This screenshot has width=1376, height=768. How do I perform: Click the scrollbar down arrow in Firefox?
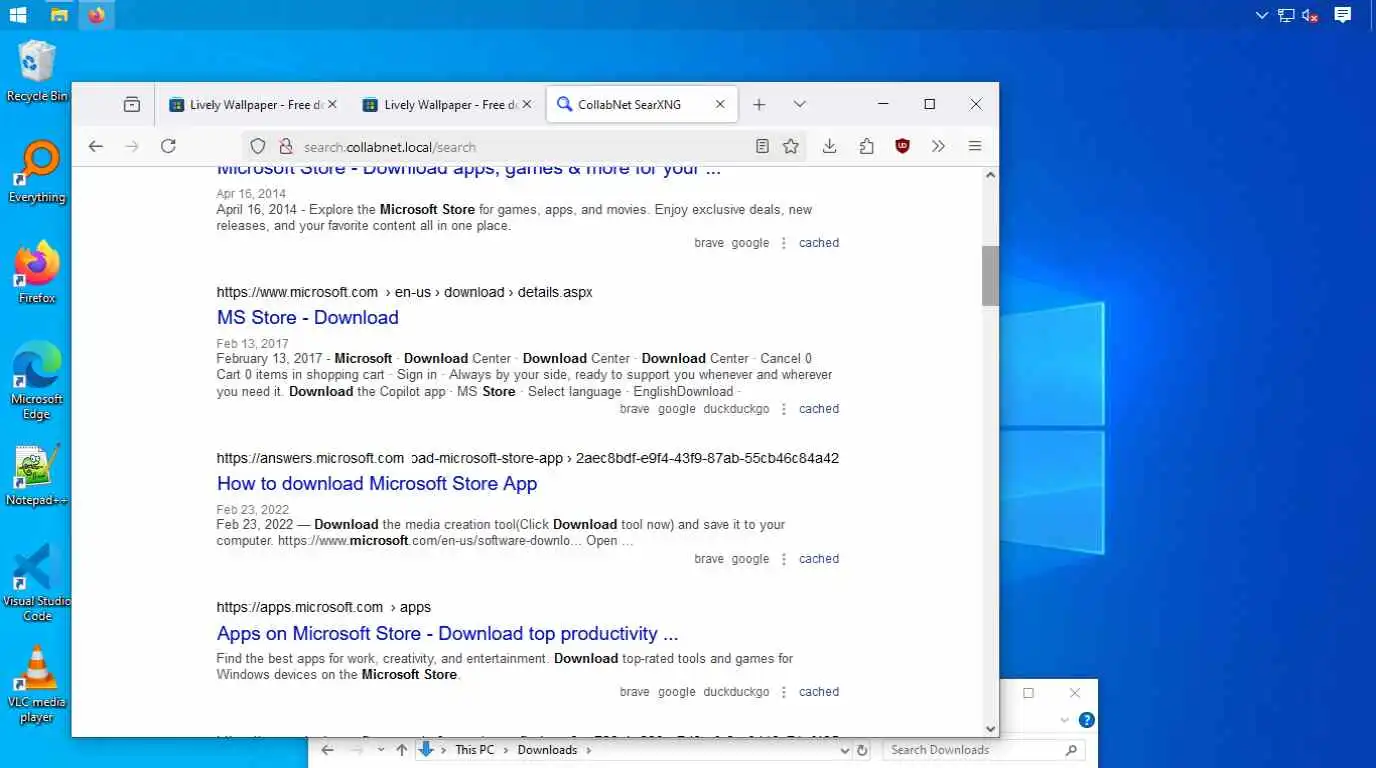coord(991,729)
